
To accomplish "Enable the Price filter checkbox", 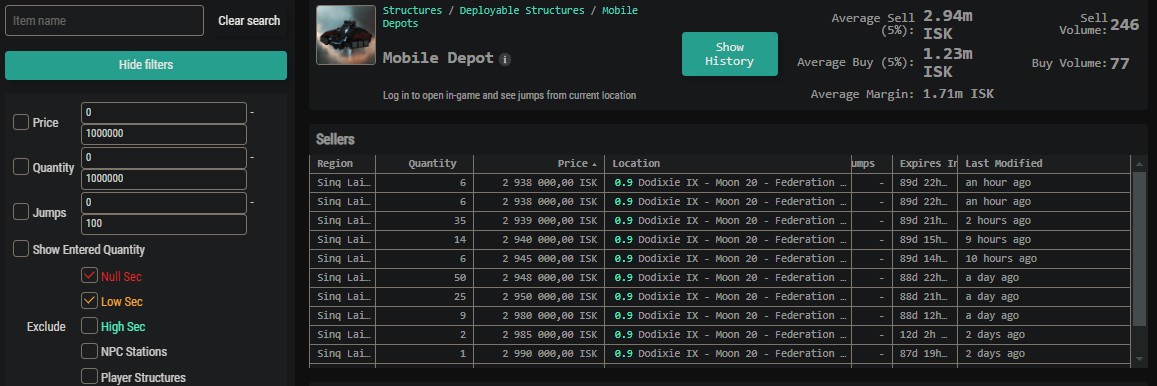I will (21, 123).
